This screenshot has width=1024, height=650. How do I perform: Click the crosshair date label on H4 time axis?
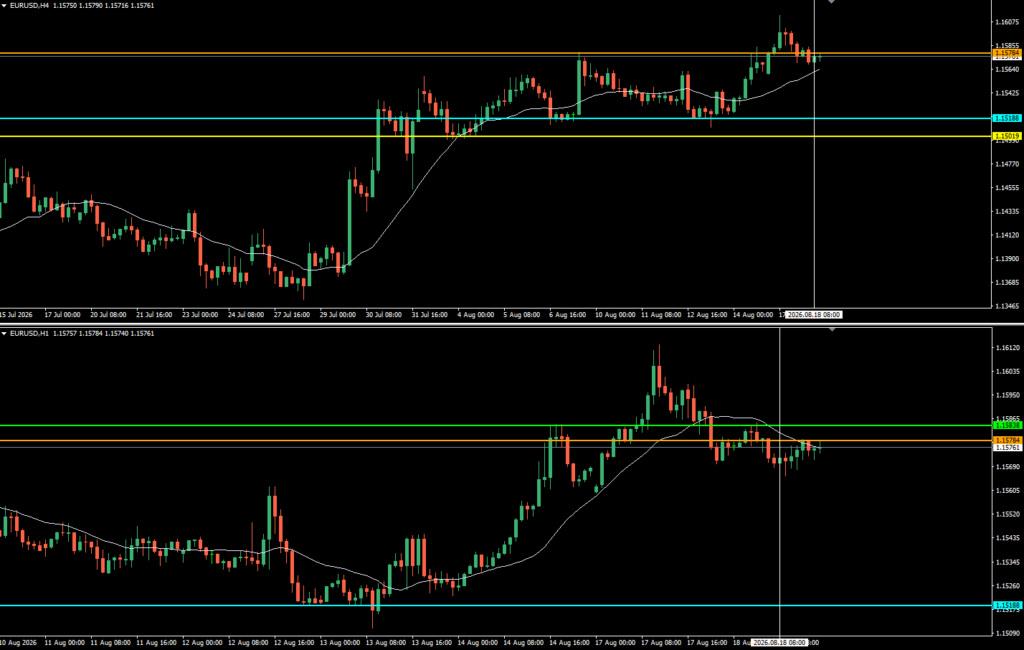tap(814, 314)
